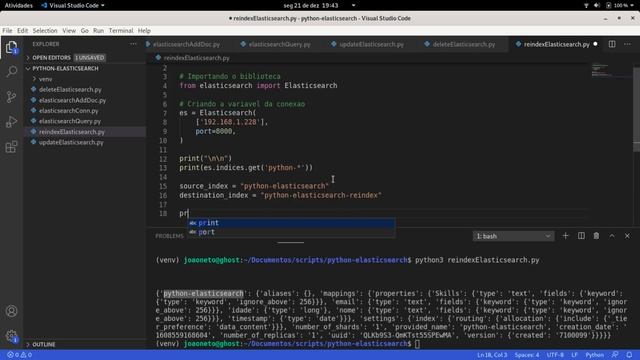Split the editor to the right
The width and height of the screenshot is (640, 360).
pyautogui.click(x=612, y=44)
